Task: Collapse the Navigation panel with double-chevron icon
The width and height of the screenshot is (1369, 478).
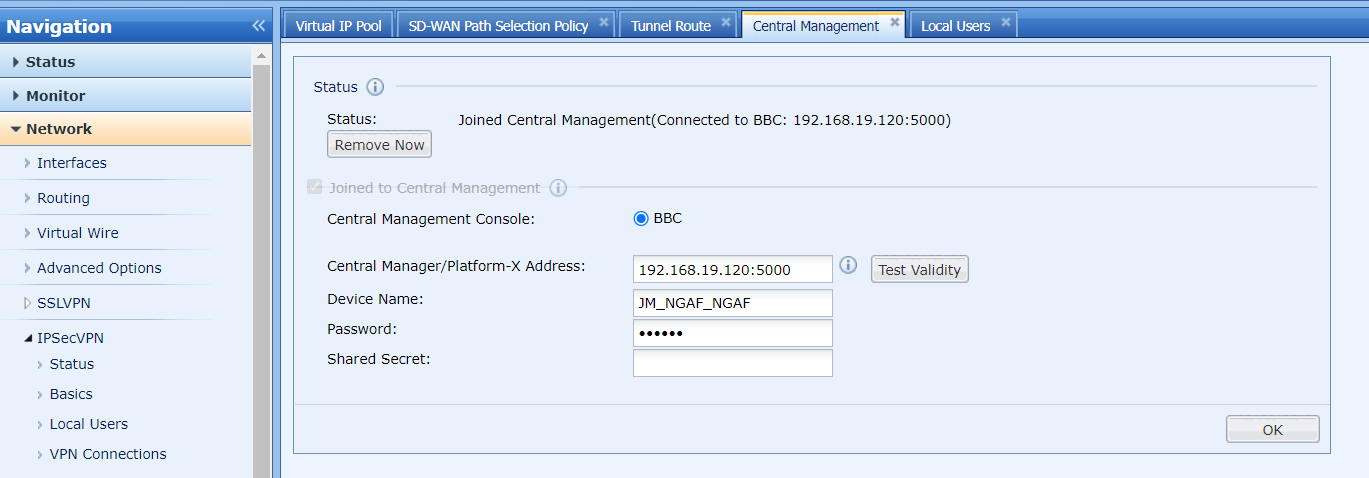Action: click(258, 26)
